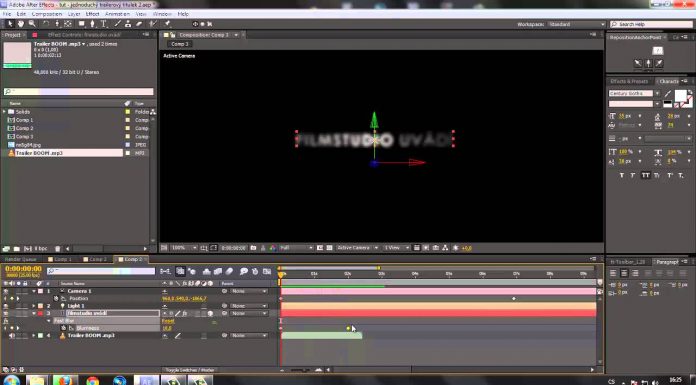Select the Pen tool
The image size is (696, 385).
93,24
